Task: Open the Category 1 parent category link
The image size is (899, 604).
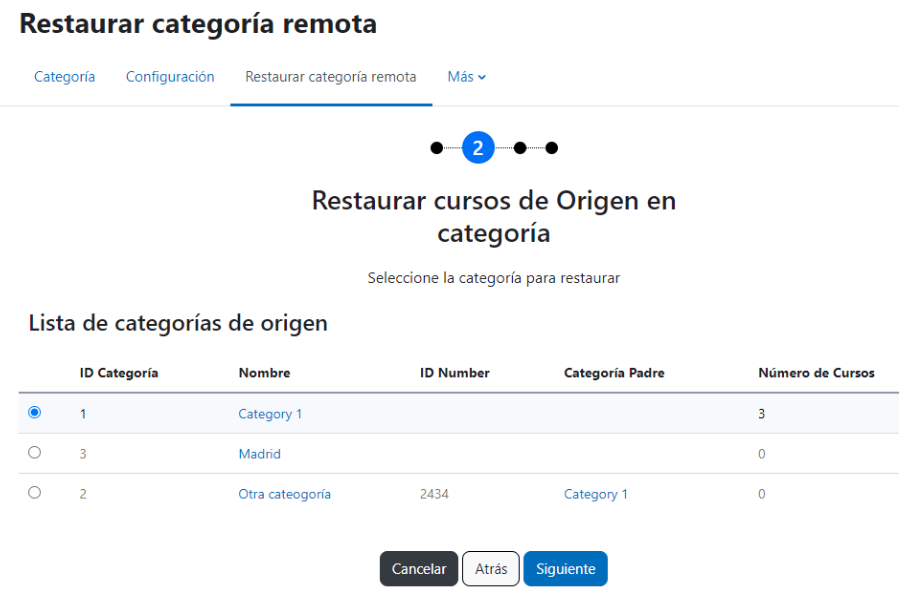Action: 596,494
